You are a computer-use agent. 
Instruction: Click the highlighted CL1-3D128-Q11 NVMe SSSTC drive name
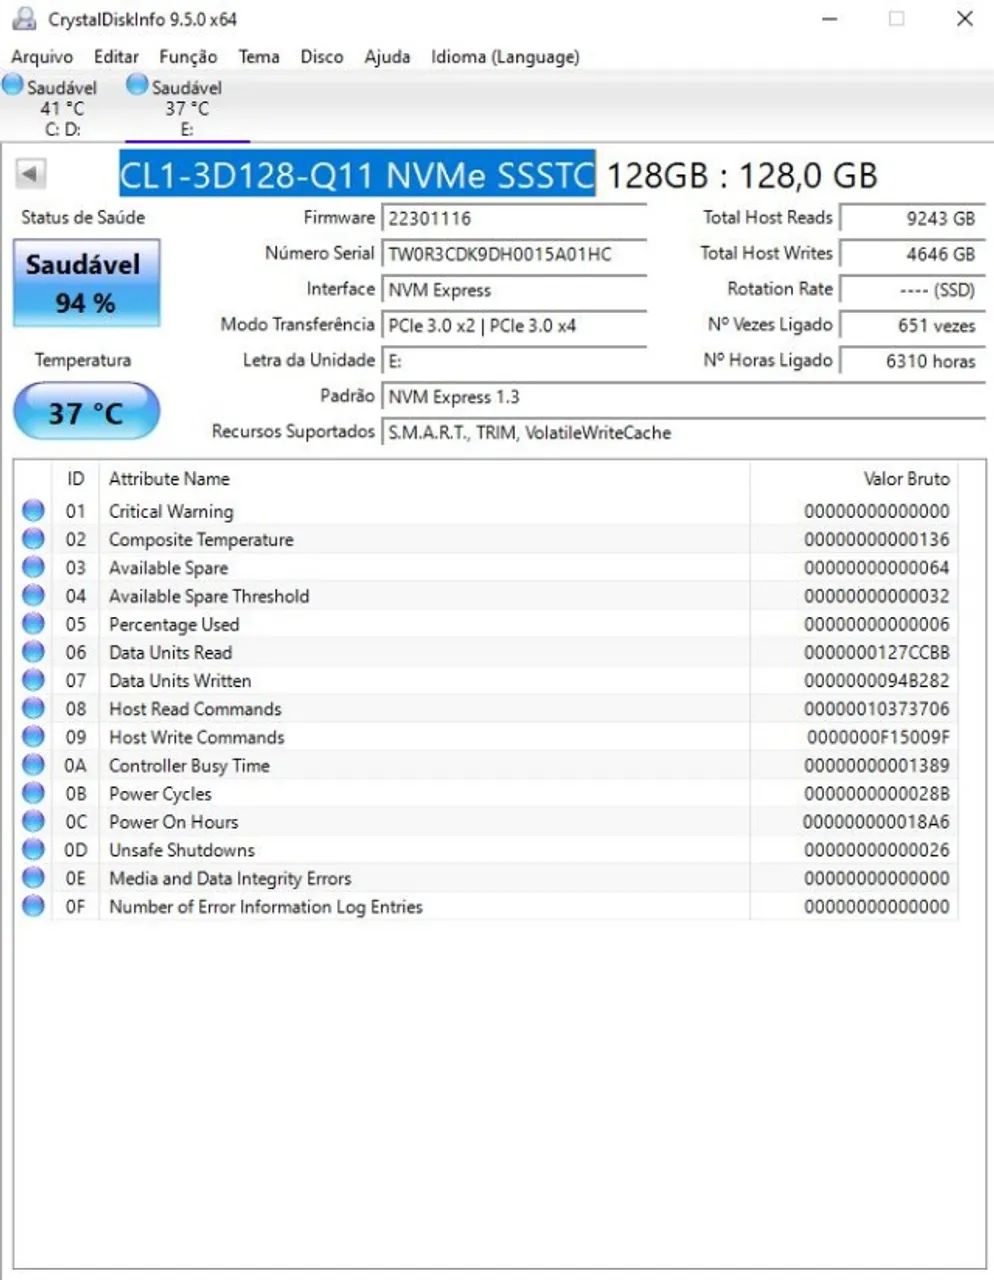tap(357, 175)
